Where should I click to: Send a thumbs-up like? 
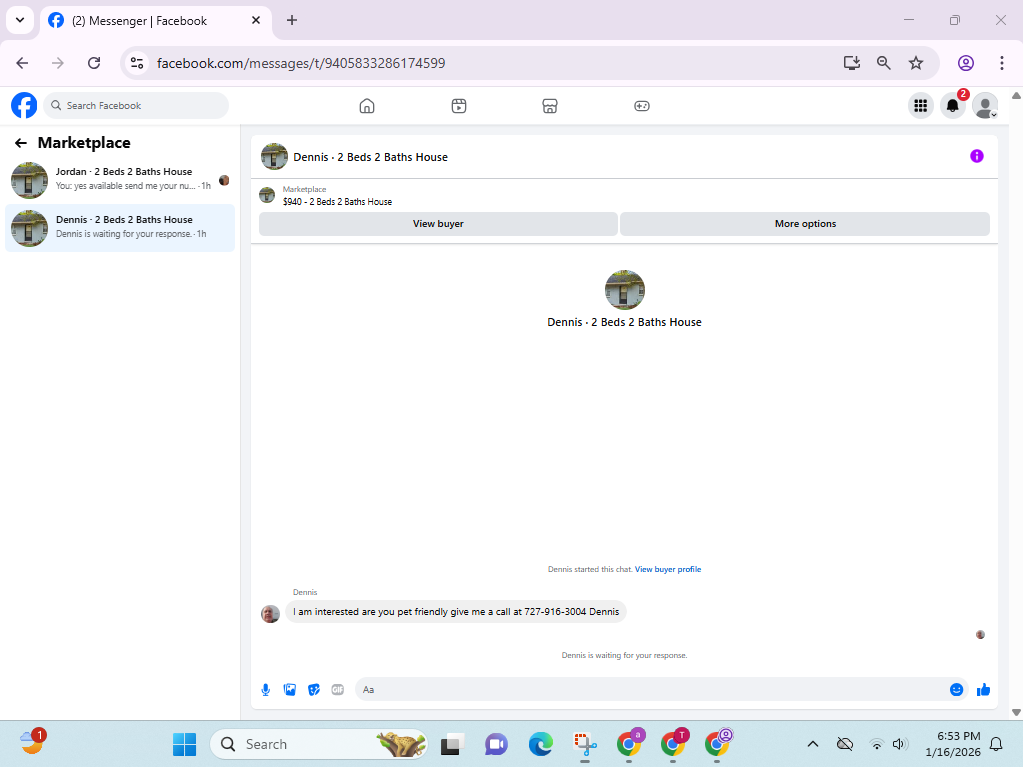[983, 689]
